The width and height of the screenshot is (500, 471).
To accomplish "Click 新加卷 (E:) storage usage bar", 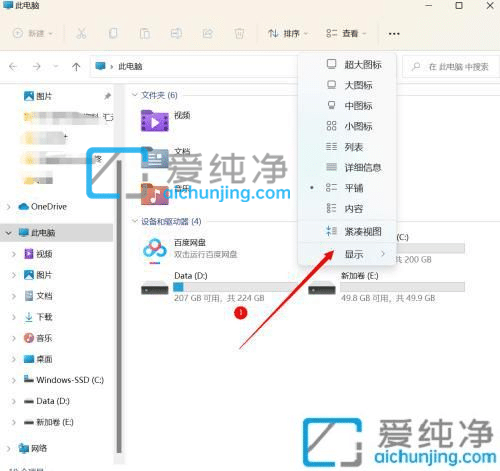I will pyautogui.click(x=402, y=287).
